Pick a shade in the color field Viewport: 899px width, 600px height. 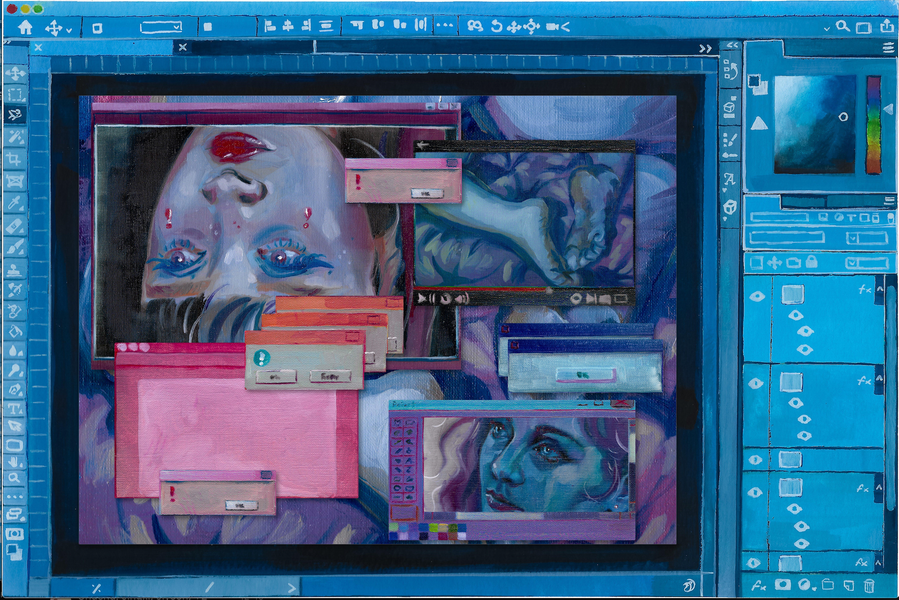point(815,124)
